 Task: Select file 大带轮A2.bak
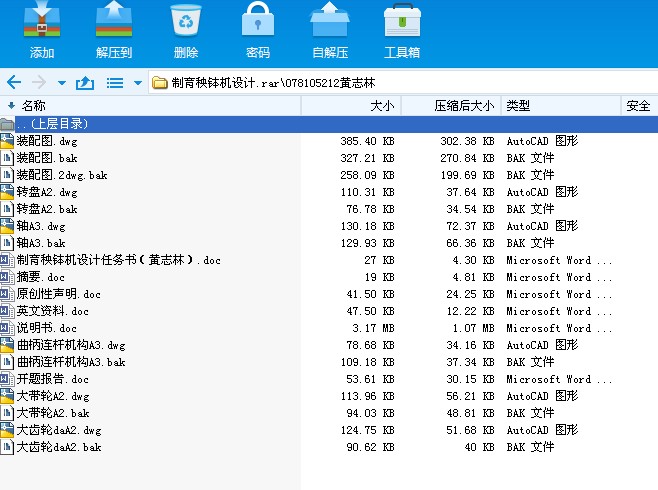coord(53,413)
